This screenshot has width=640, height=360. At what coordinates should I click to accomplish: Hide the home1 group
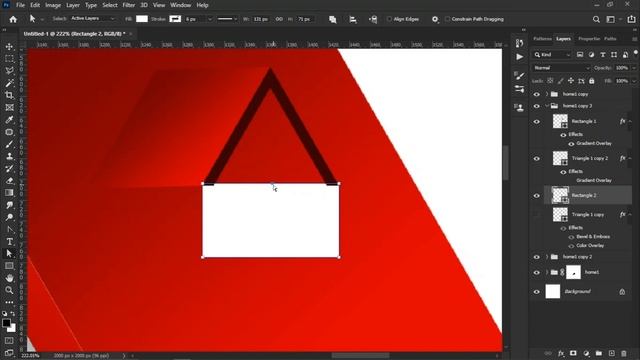(x=537, y=272)
